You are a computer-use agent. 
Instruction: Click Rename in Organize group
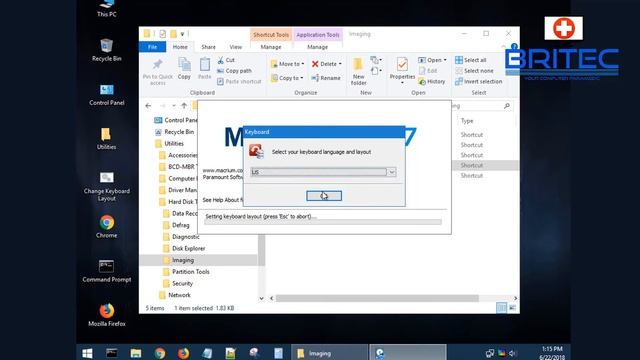click(326, 78)
